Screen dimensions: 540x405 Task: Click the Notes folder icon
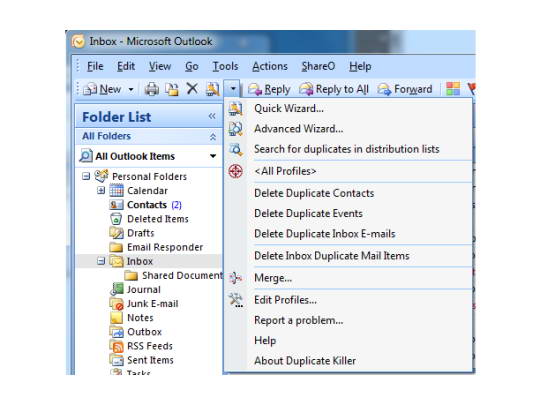tap(116, 318)
